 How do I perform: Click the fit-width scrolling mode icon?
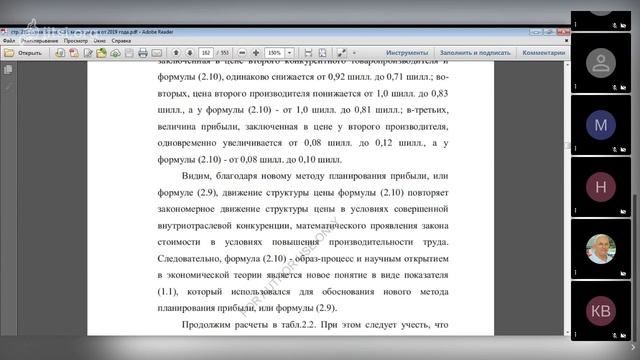pos(309,53)
